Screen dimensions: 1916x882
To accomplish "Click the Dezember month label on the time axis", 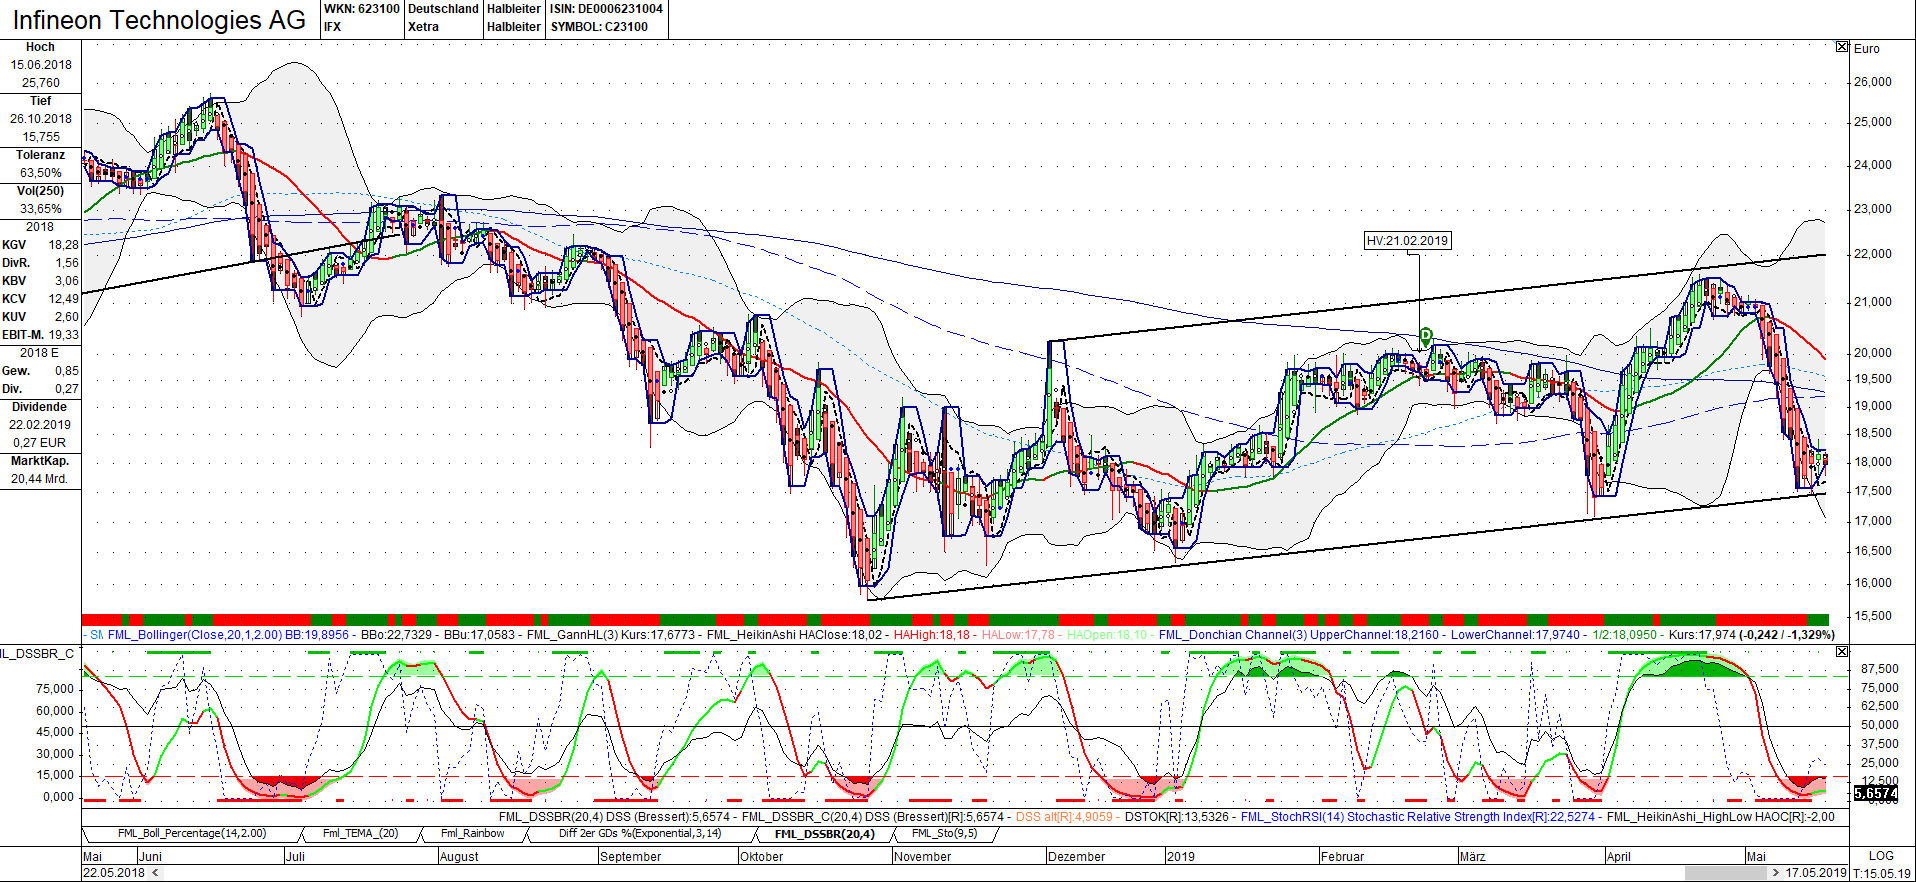I will tap(1076, 857).
